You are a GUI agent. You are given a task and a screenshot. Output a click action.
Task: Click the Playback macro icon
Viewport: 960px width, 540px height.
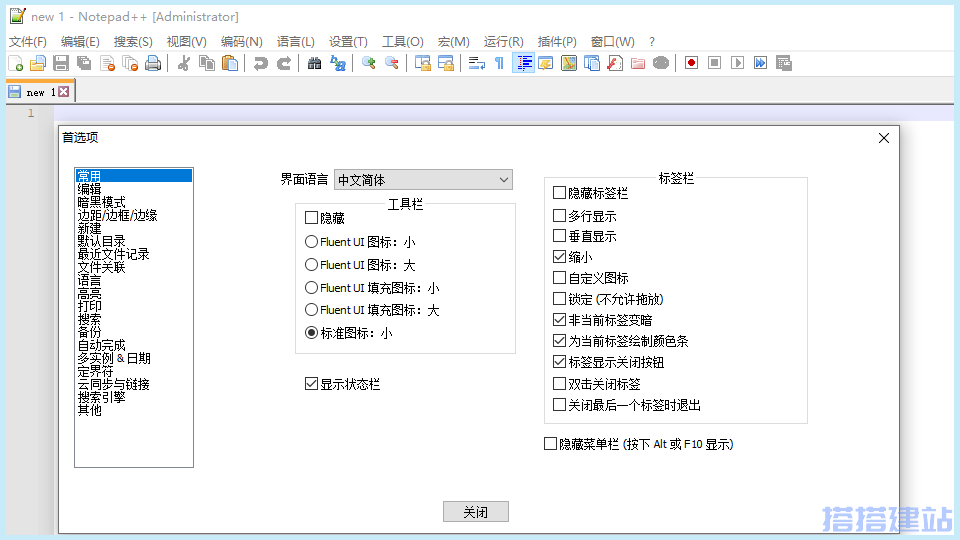(x=738, y=63)
